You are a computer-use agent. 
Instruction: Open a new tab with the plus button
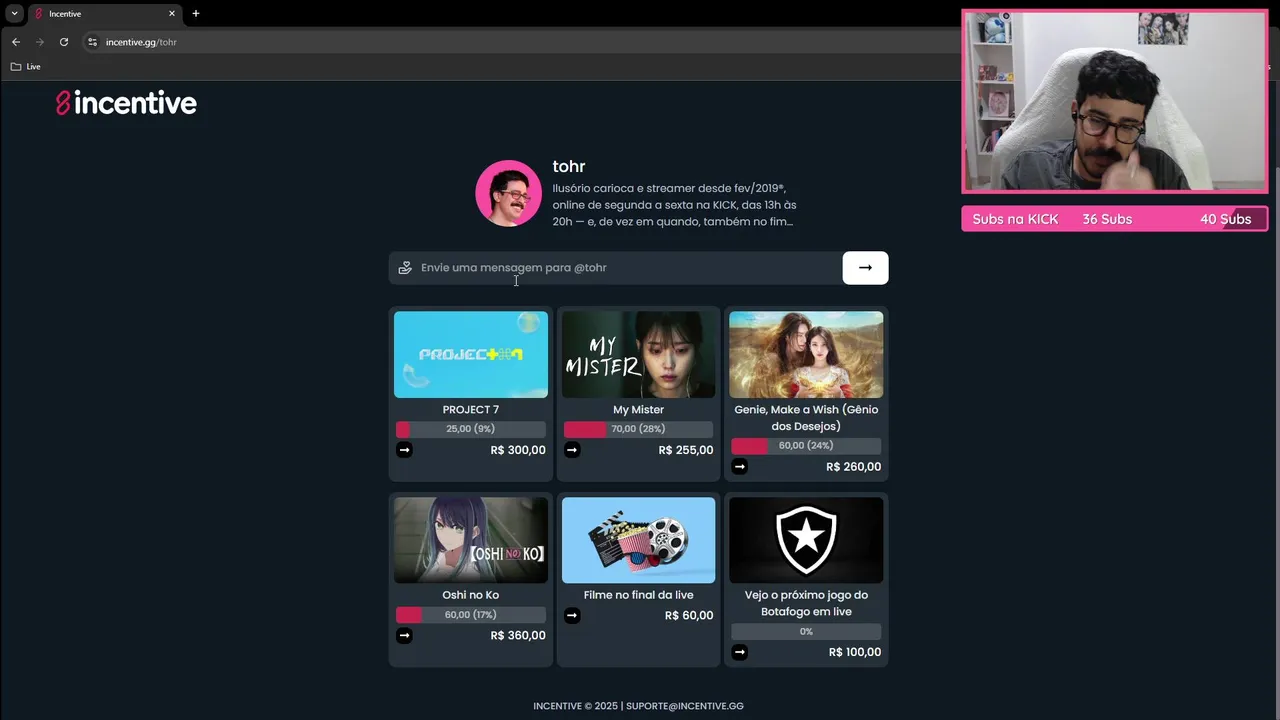(196, 14)
